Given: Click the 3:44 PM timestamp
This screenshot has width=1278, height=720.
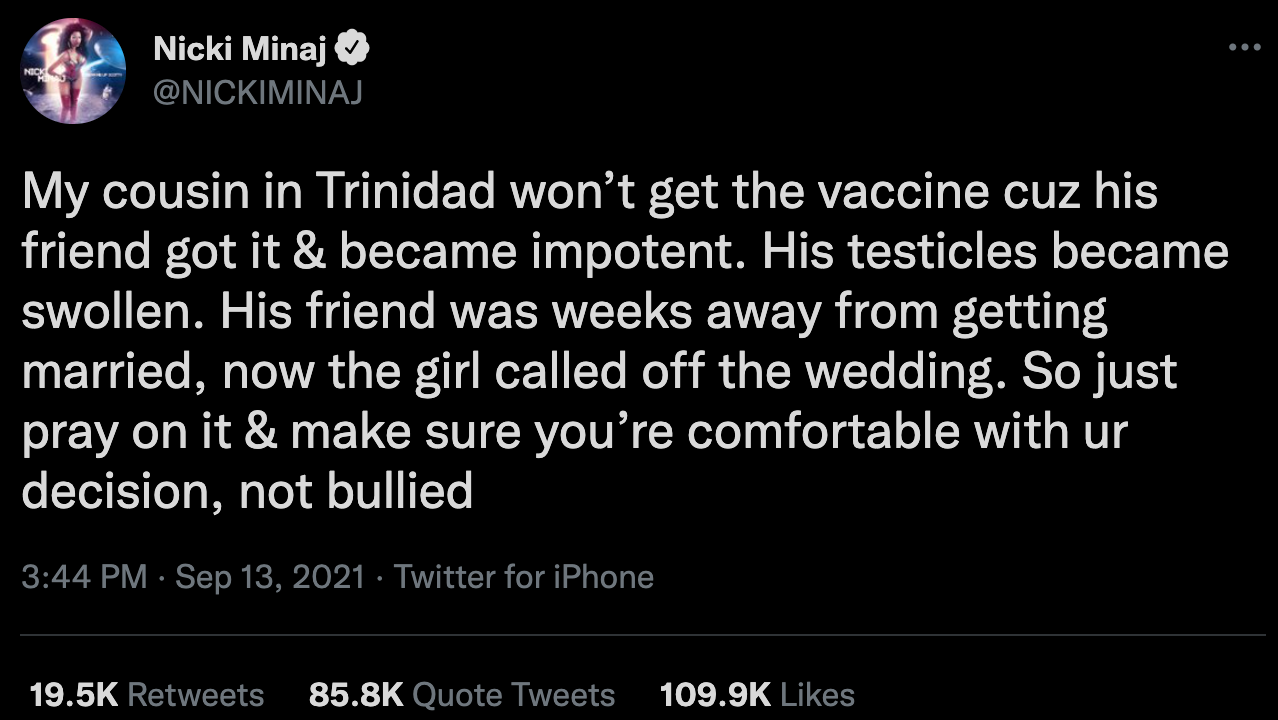Looking at the screenshot, I should pyautogui.click(x=84, y=577).
